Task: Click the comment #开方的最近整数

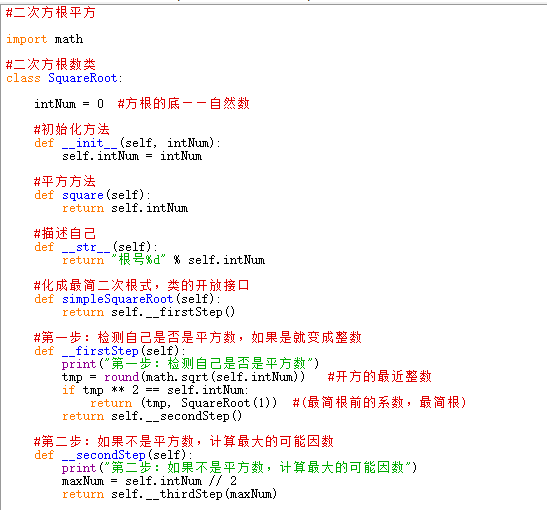Action: (x=380, y=377)
